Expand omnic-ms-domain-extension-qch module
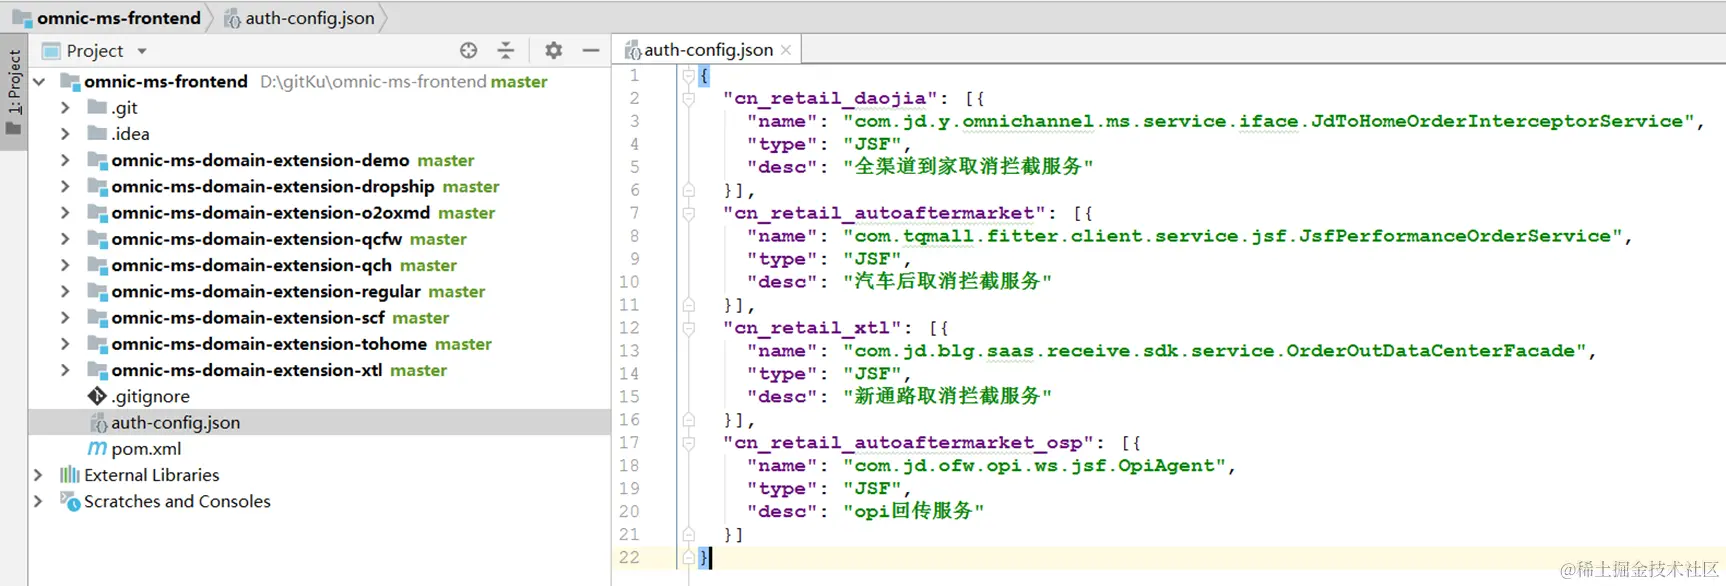The image size is (1726, 586). pyautogui.click(x=65, y=265)
